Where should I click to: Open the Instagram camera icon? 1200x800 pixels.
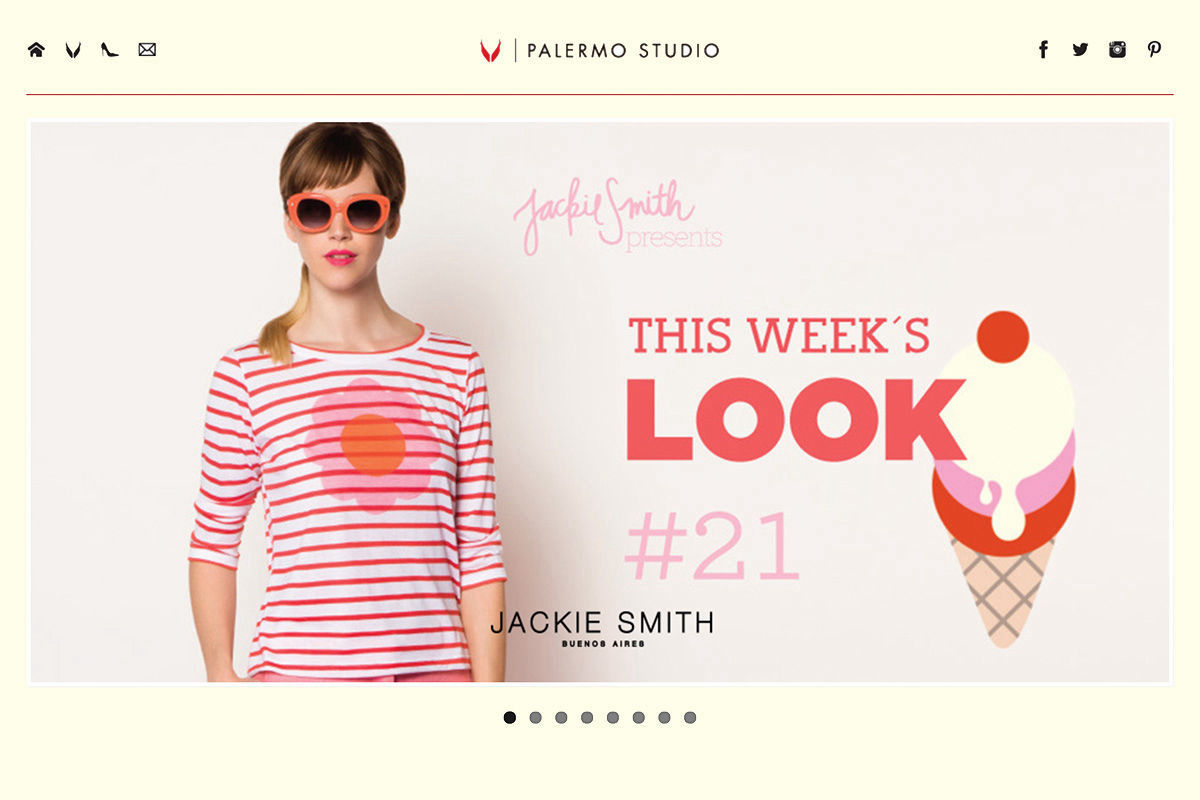coord(1117,50)
